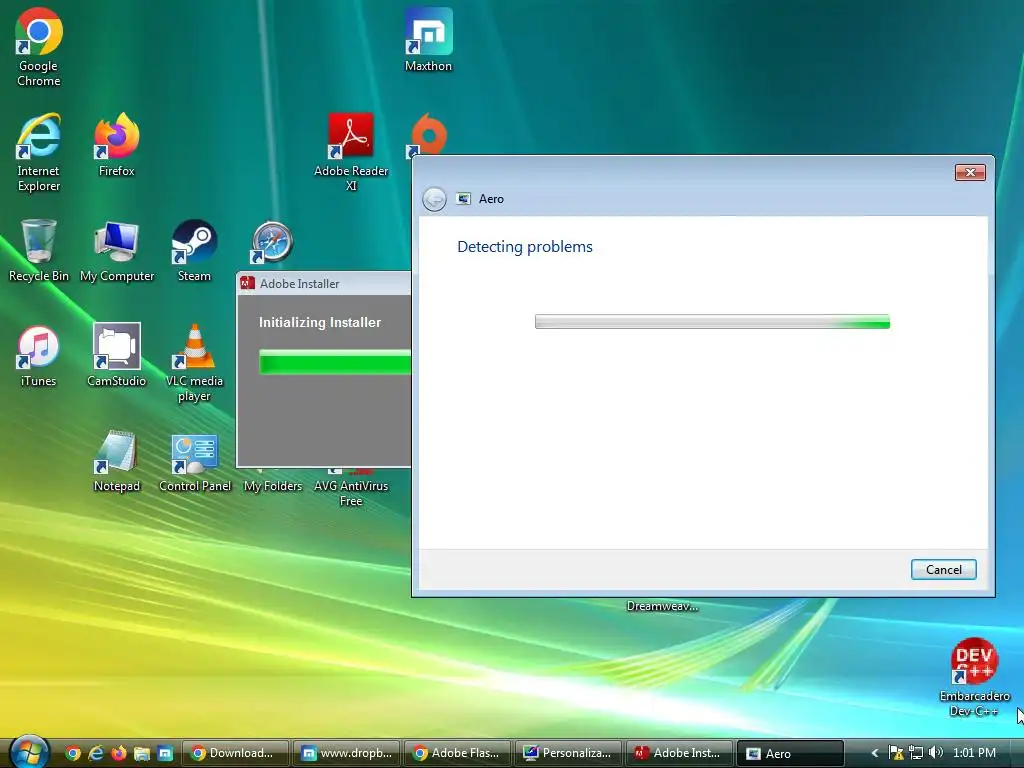The image size is (1024, 768).
Task: Open Internet Explorer desktop shortcut
Action: click(x=39, y=153)
